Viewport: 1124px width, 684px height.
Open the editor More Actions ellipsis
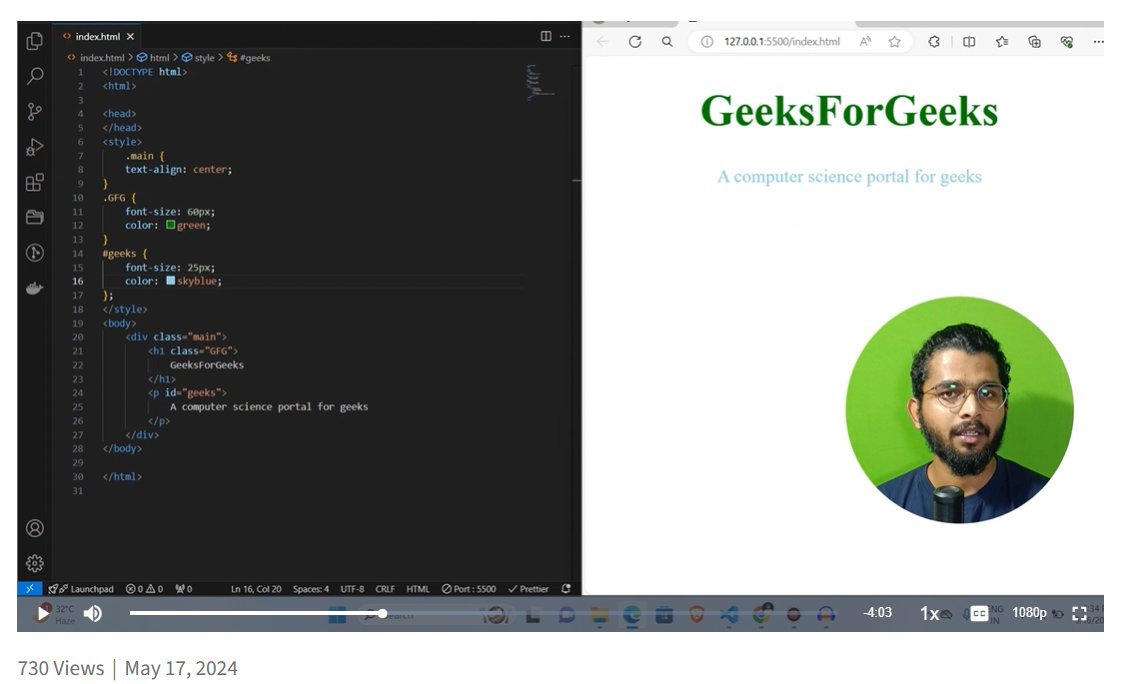(x=565, y=36)
